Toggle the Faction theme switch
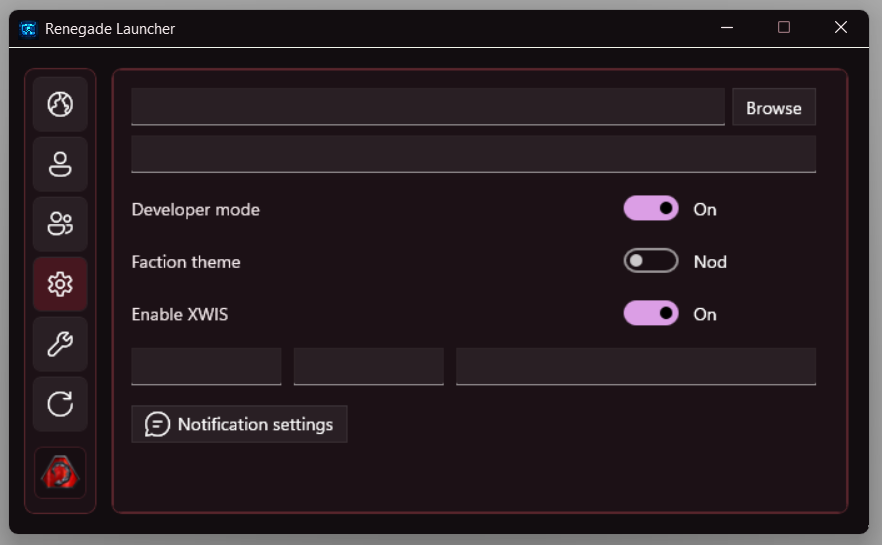 [x=651, y=261]
